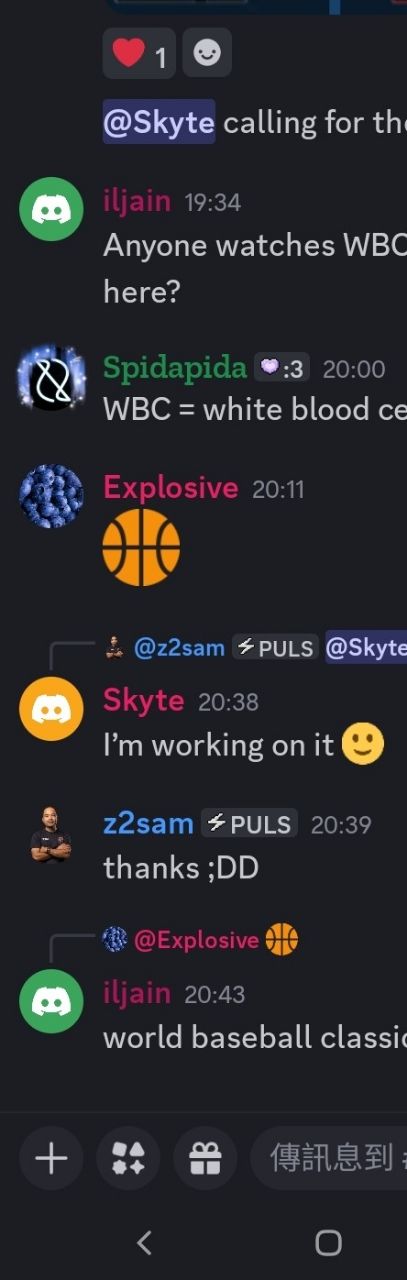Image resolution: width=407 pixels, height=1280 pixels.
Task: Tap the smiley emoji in Skyte's message
Action: tap(363, 744)
